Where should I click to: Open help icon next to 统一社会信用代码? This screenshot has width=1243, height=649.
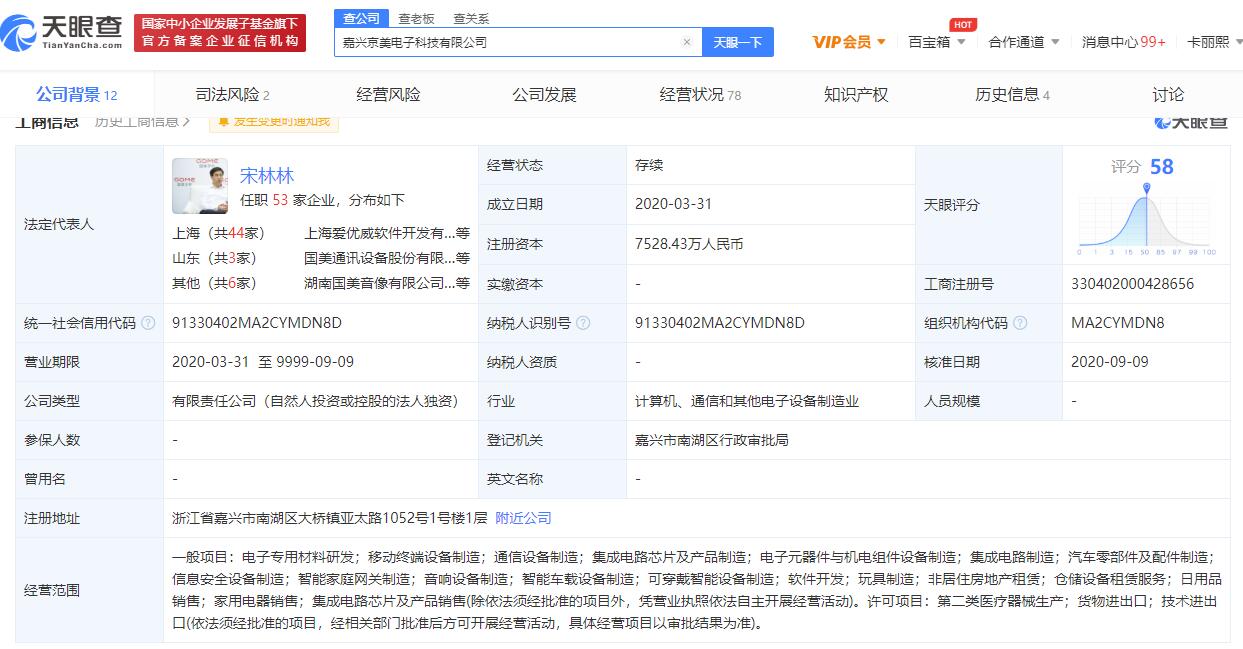point(149,323)
